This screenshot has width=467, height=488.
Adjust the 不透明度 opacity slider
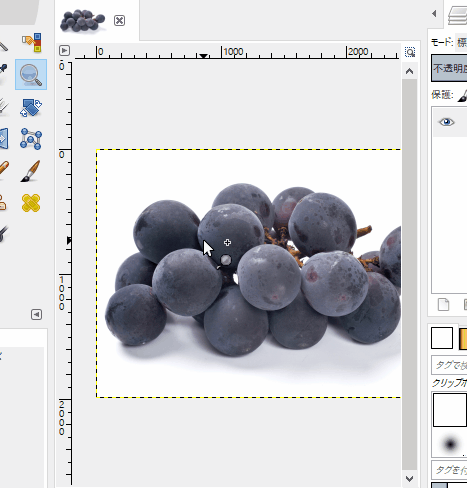(x=449, y=68)
